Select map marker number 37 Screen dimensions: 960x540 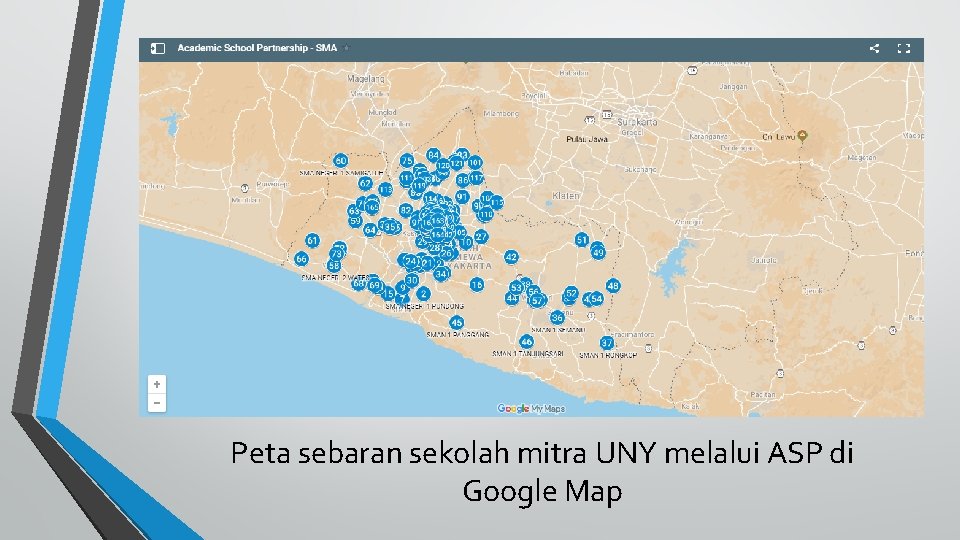(x=607, y=343)
